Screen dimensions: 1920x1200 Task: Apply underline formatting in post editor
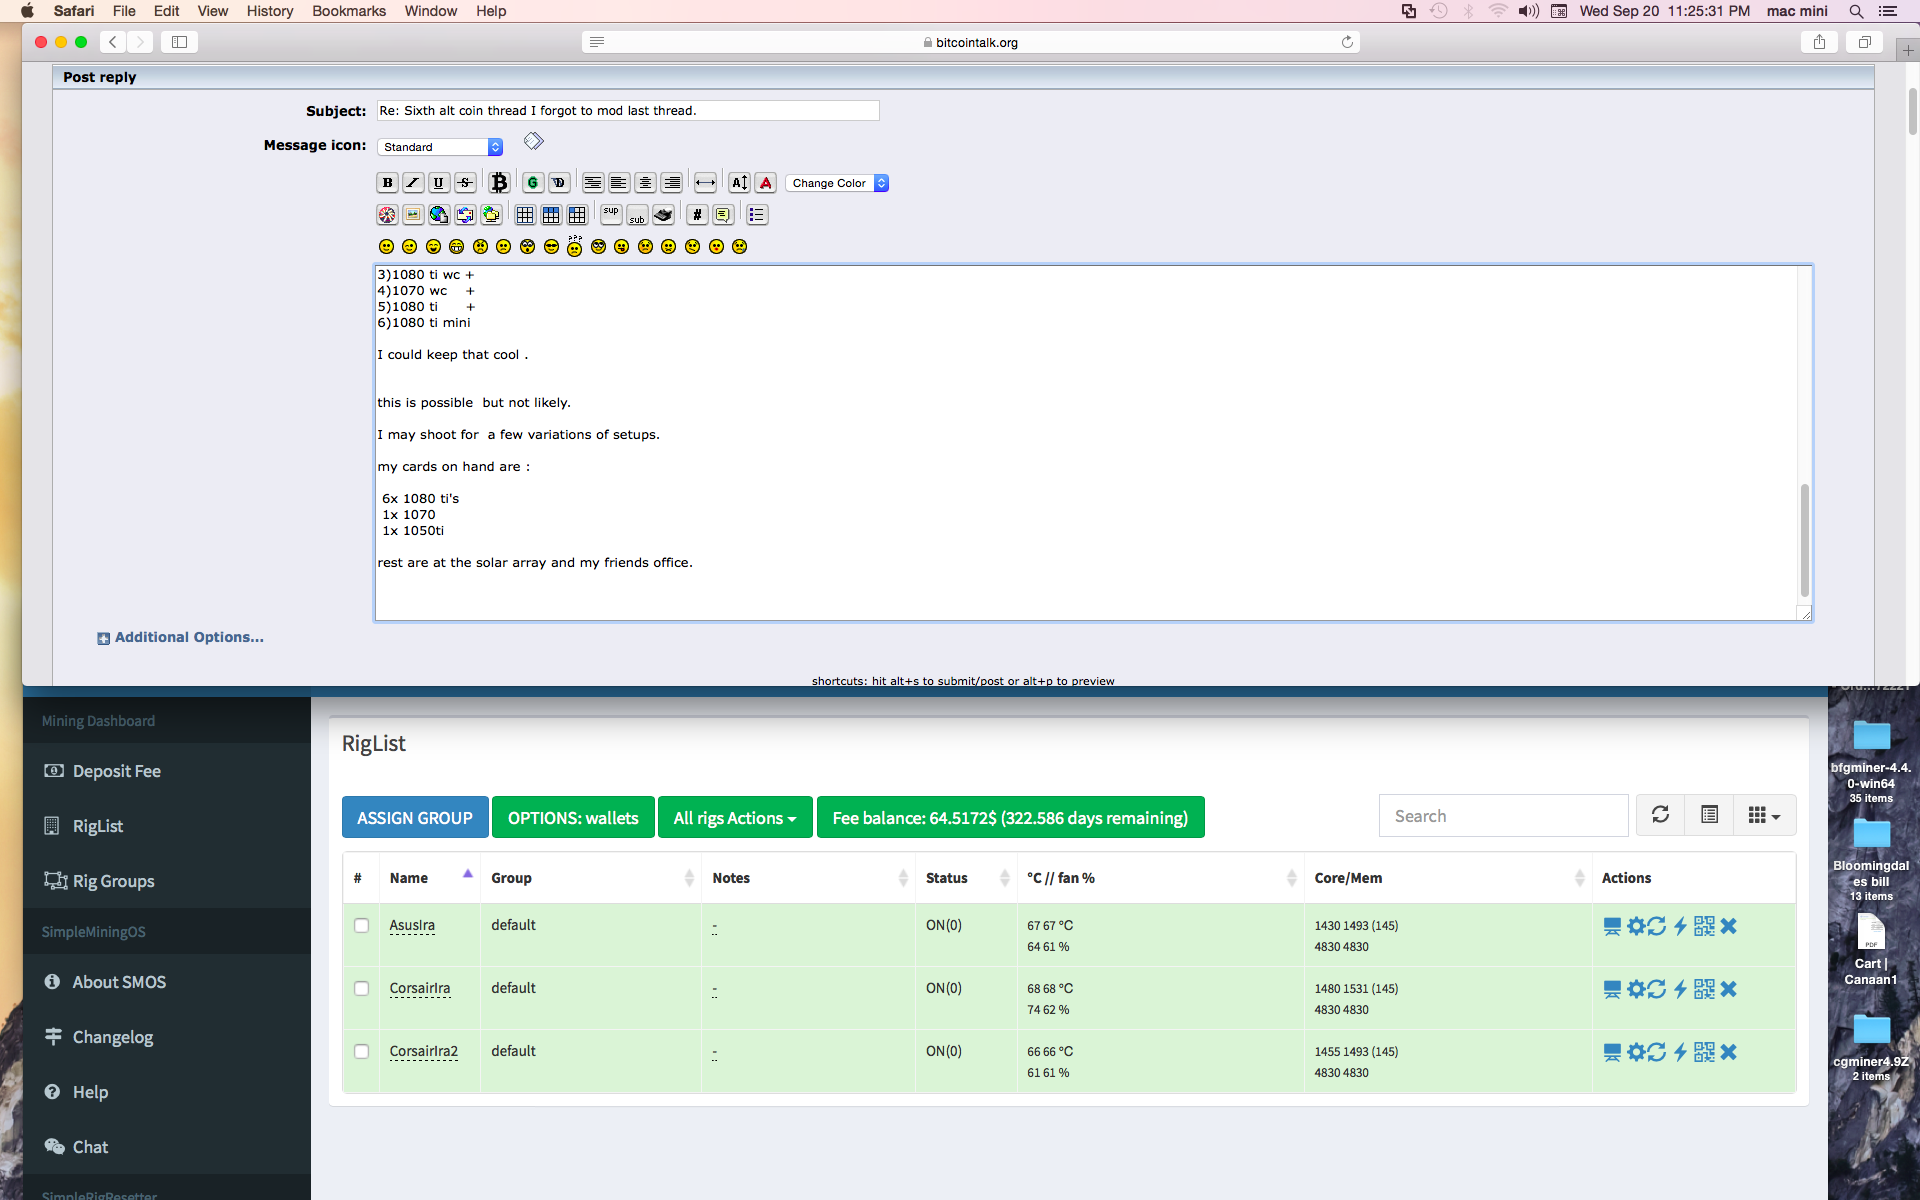pos(439,183)
